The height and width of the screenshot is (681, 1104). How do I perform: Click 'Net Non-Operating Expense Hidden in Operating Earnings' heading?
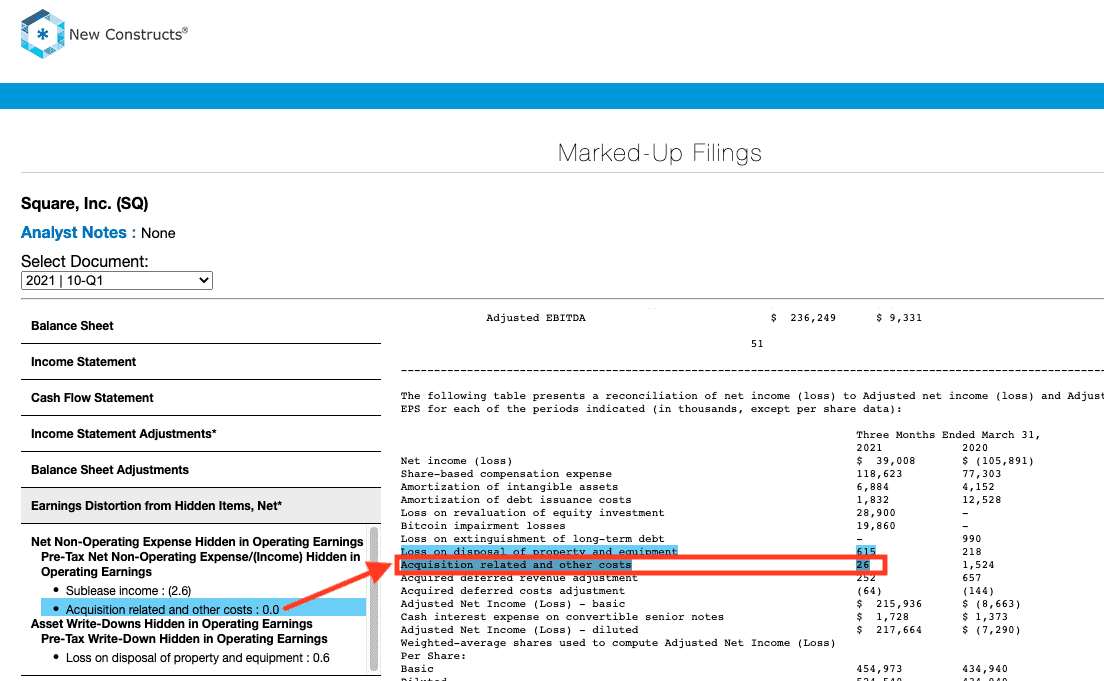(197, 542)
